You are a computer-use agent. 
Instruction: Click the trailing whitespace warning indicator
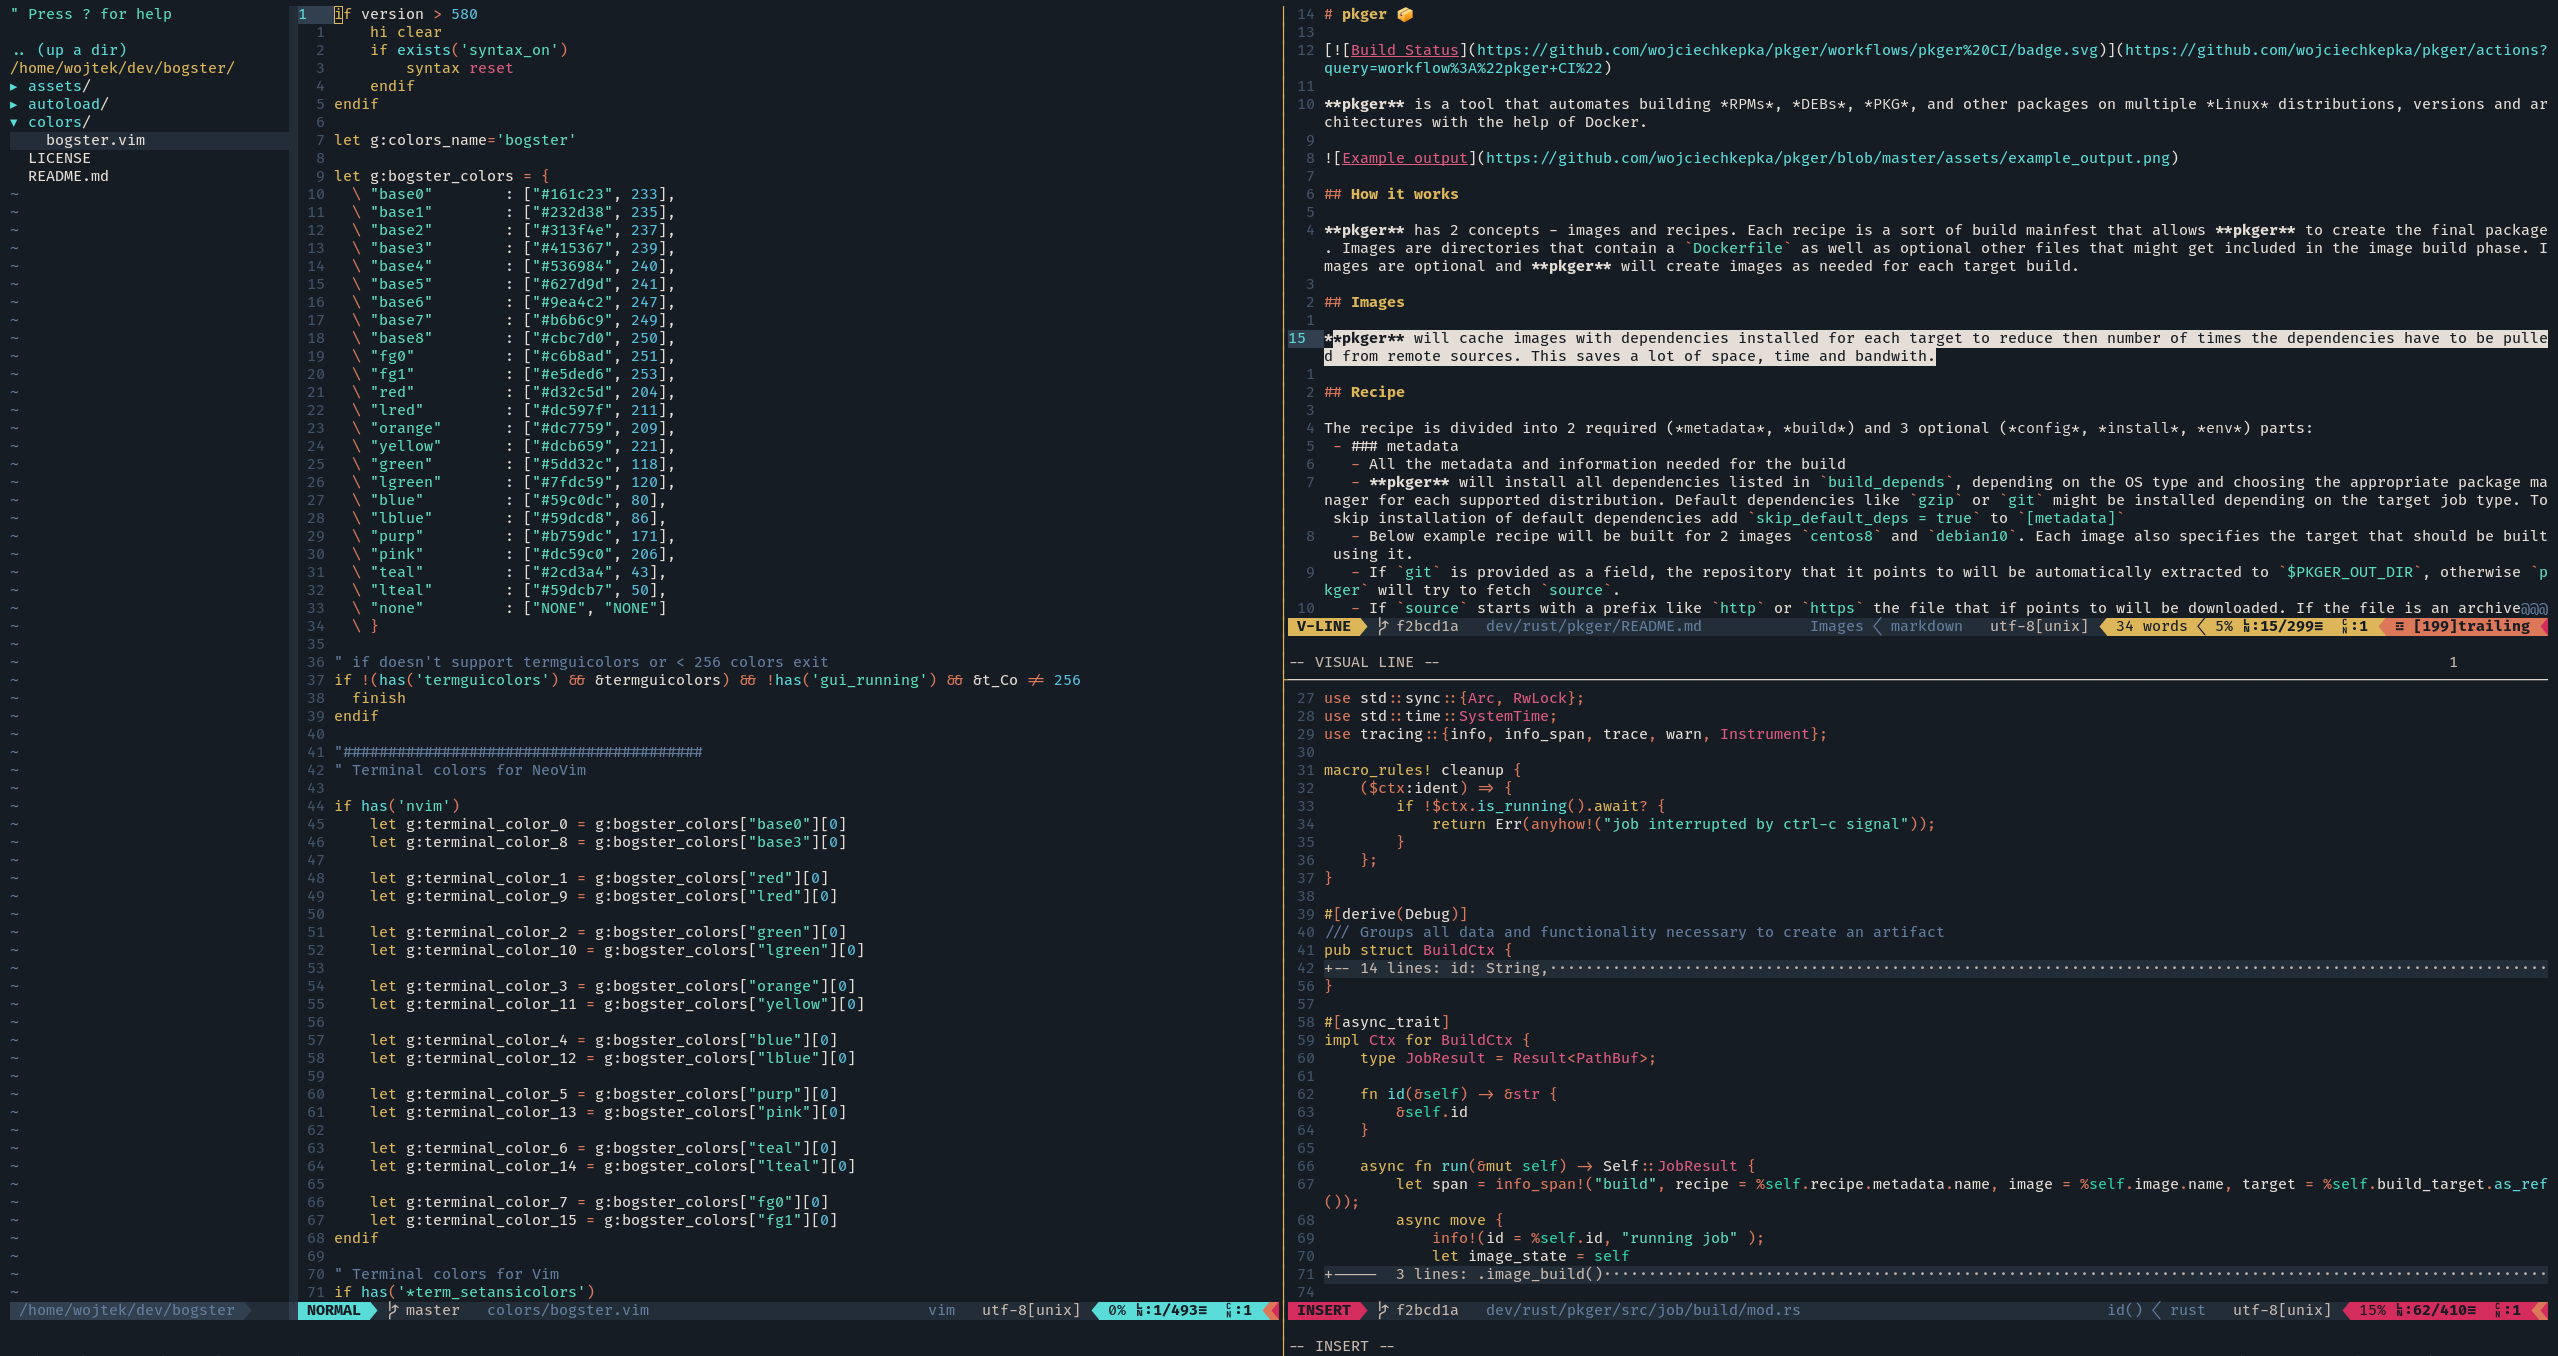2464,626
